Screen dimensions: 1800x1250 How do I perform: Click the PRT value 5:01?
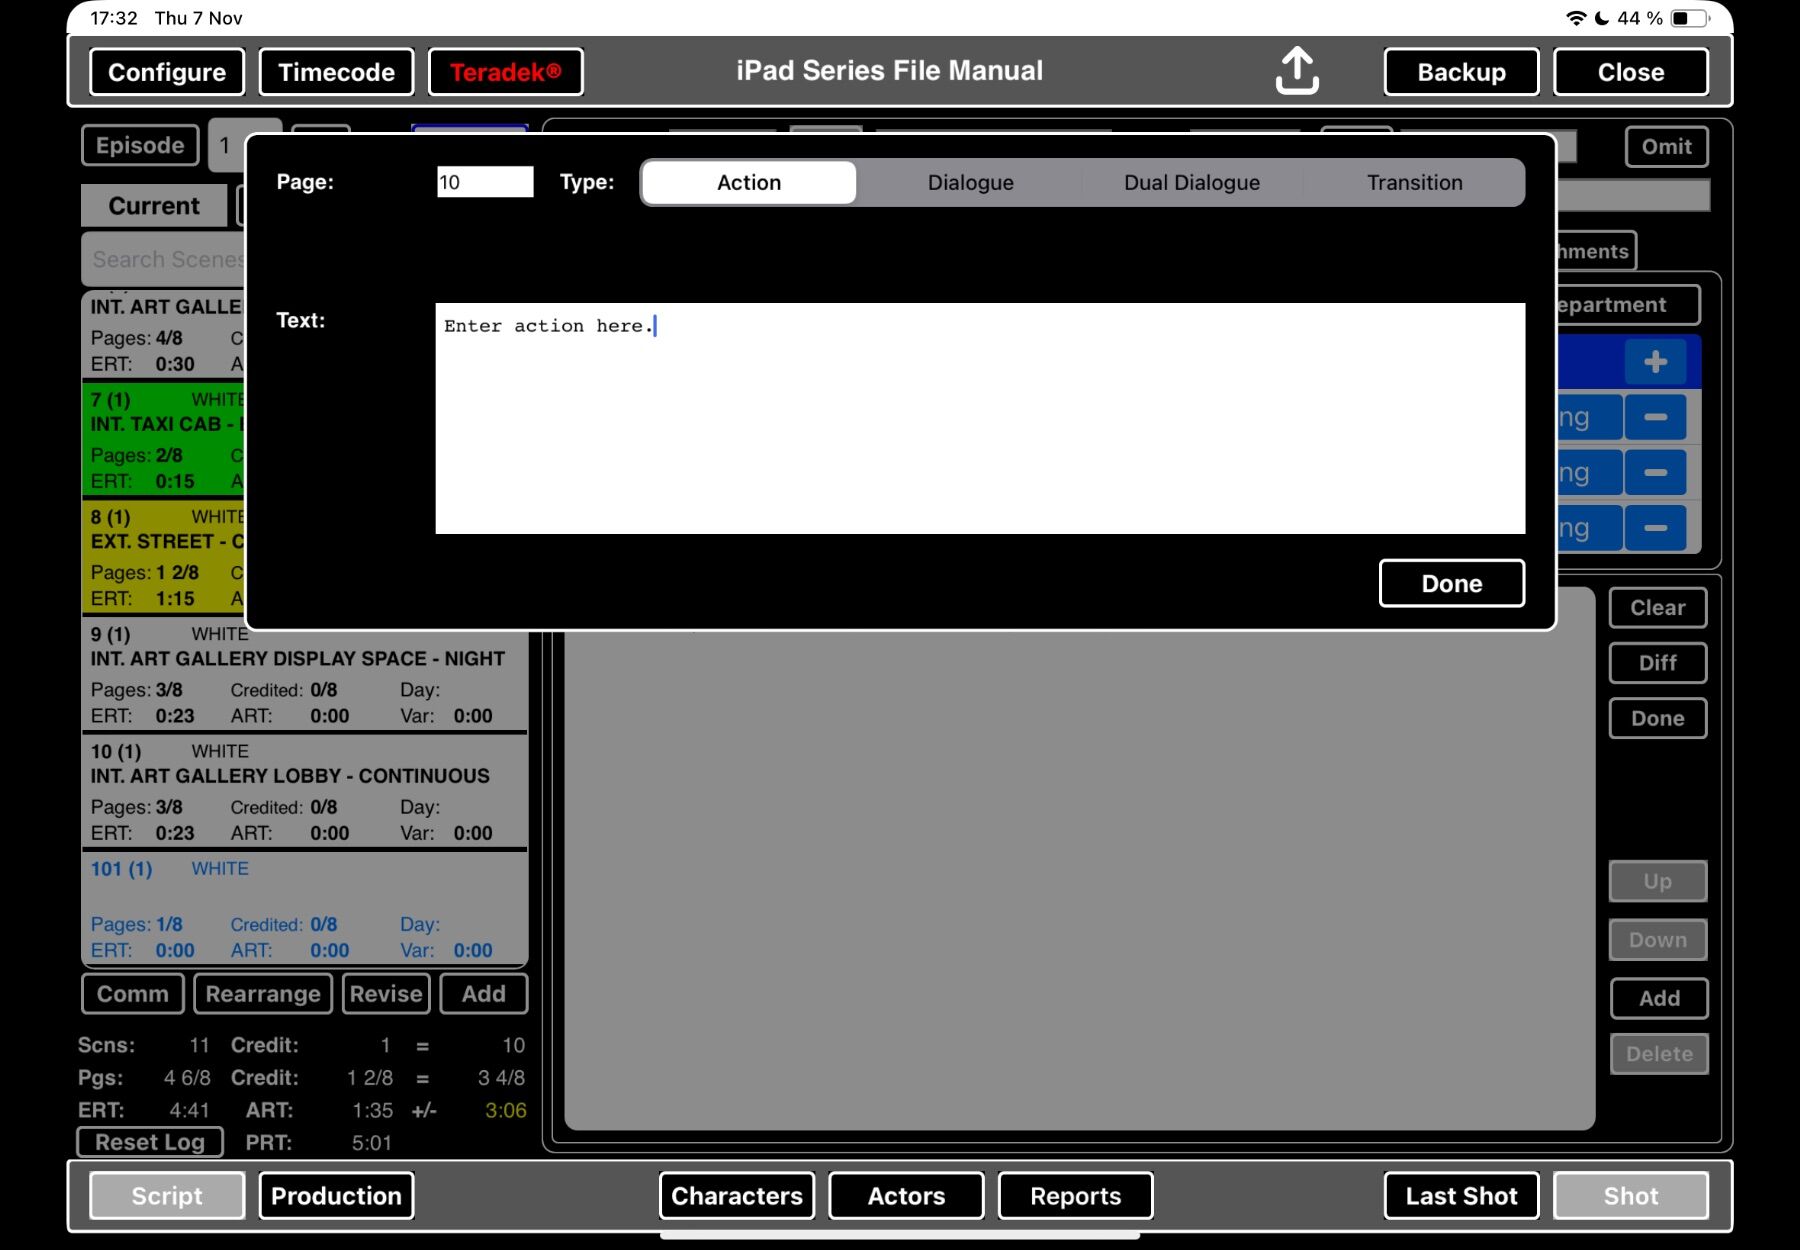click(x=372, y=1142)
